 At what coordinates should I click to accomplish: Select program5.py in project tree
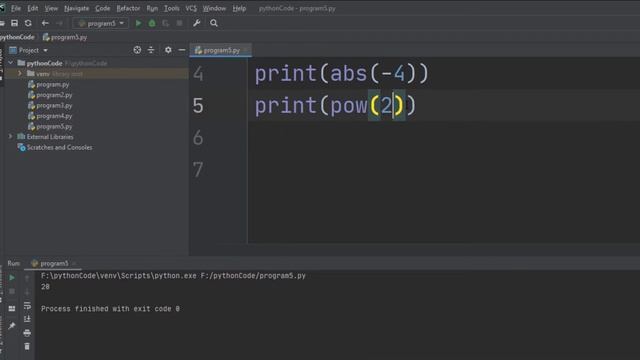50,127
